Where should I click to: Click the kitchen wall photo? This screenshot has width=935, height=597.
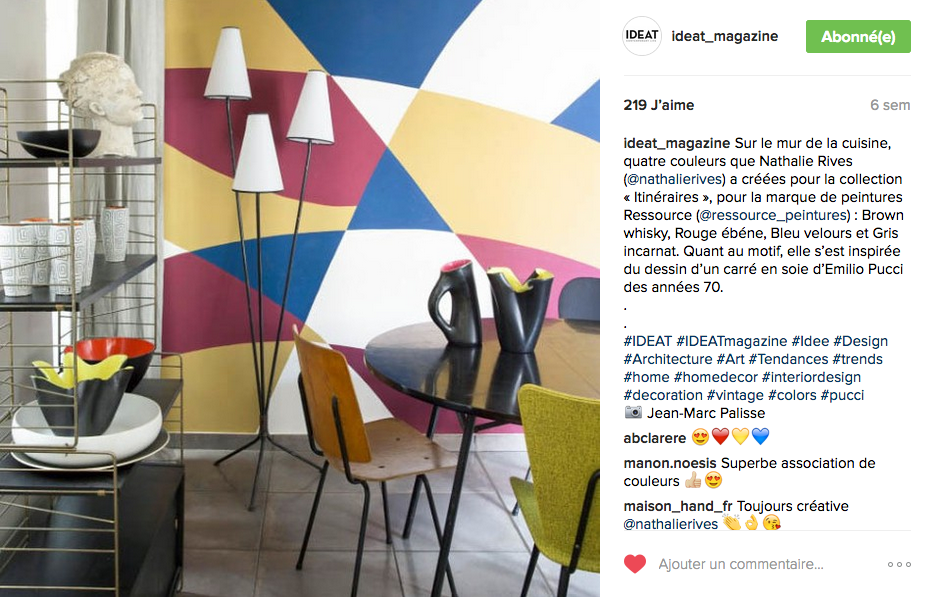coord(300,298)
